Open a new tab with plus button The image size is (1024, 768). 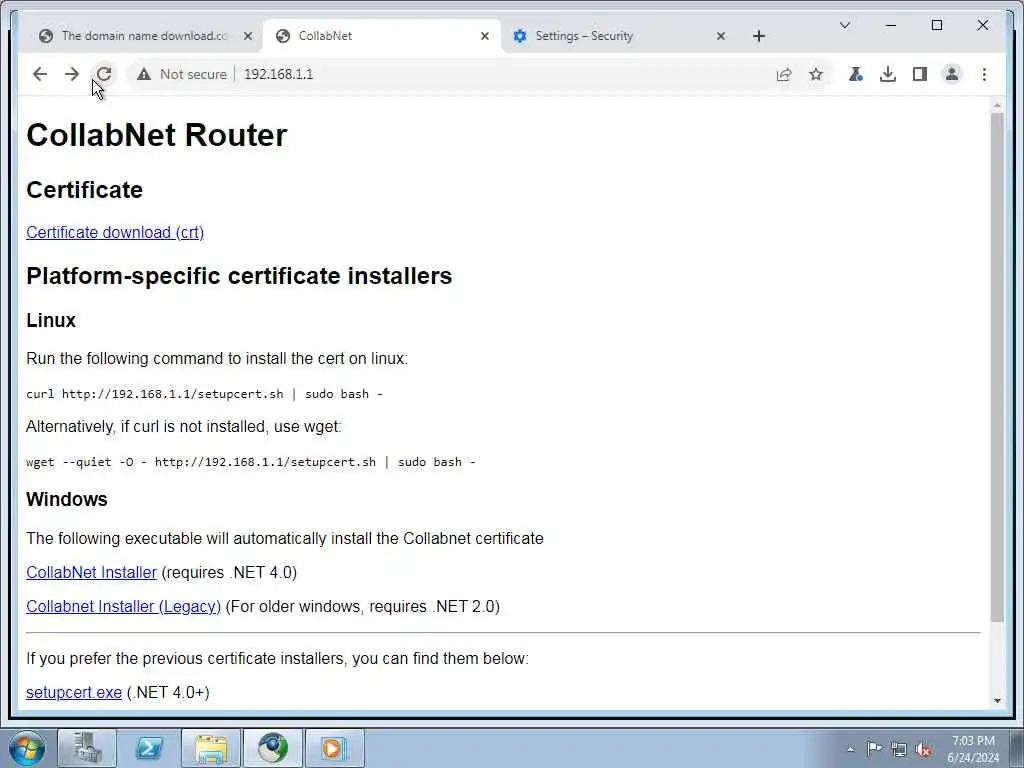click(x=758, y=36)
